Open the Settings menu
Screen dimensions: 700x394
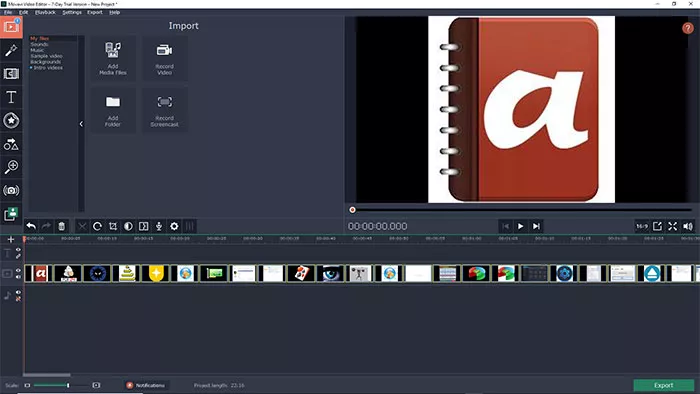72,12
